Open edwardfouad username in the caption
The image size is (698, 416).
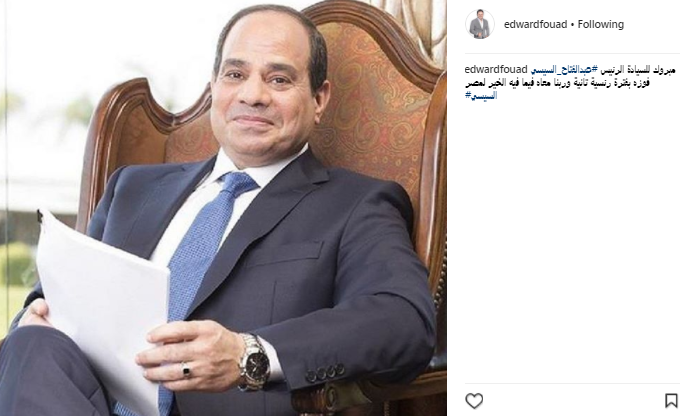point(496,70)
